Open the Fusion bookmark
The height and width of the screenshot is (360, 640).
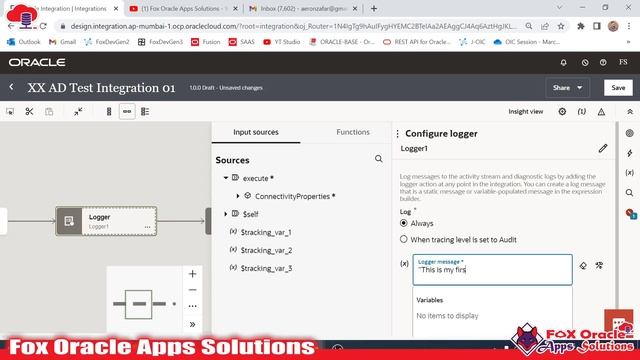coord(206,42)
